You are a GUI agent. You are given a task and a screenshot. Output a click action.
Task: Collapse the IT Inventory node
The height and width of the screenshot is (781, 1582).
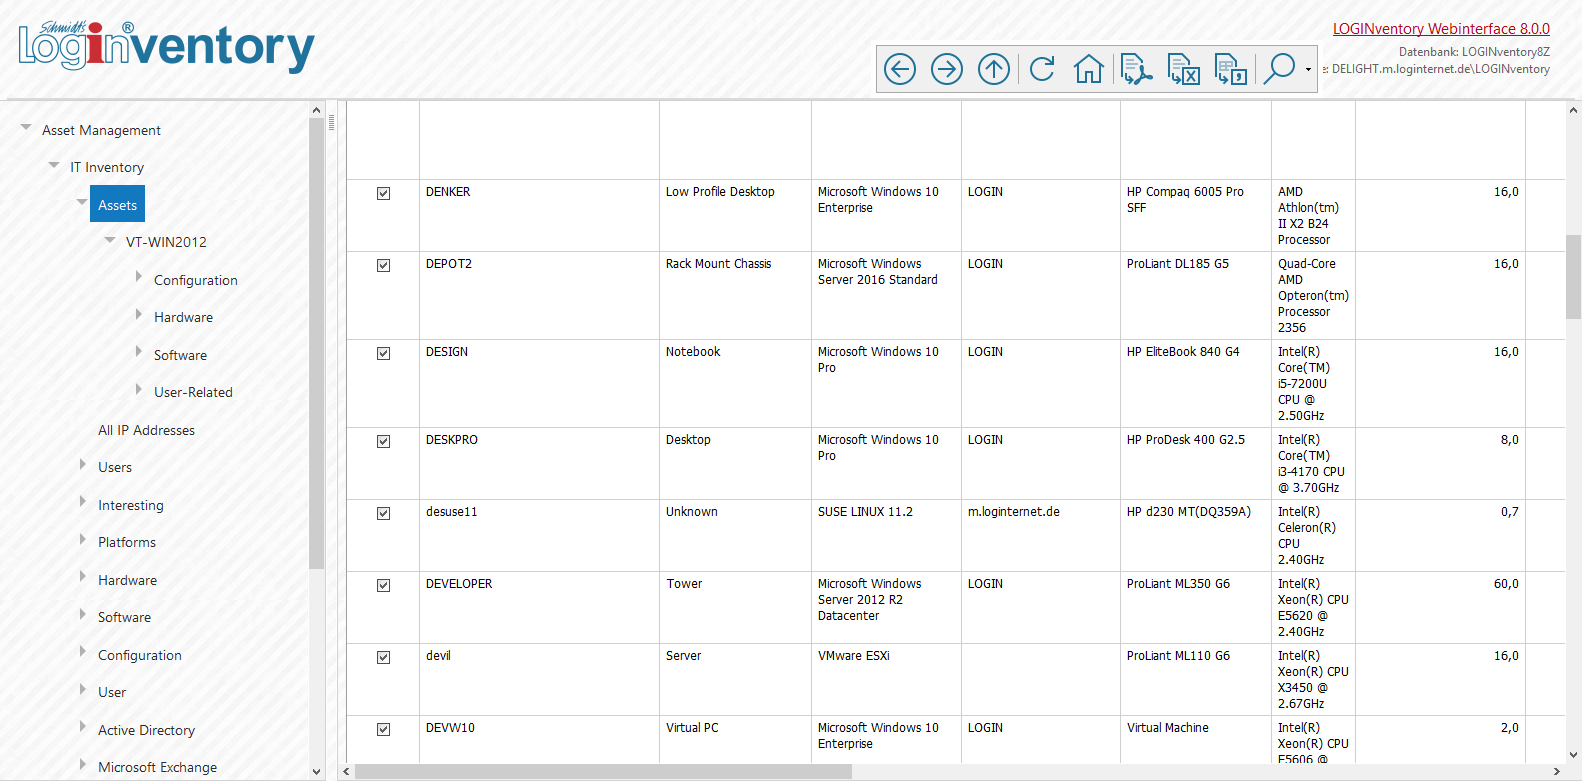click(54, 164)
